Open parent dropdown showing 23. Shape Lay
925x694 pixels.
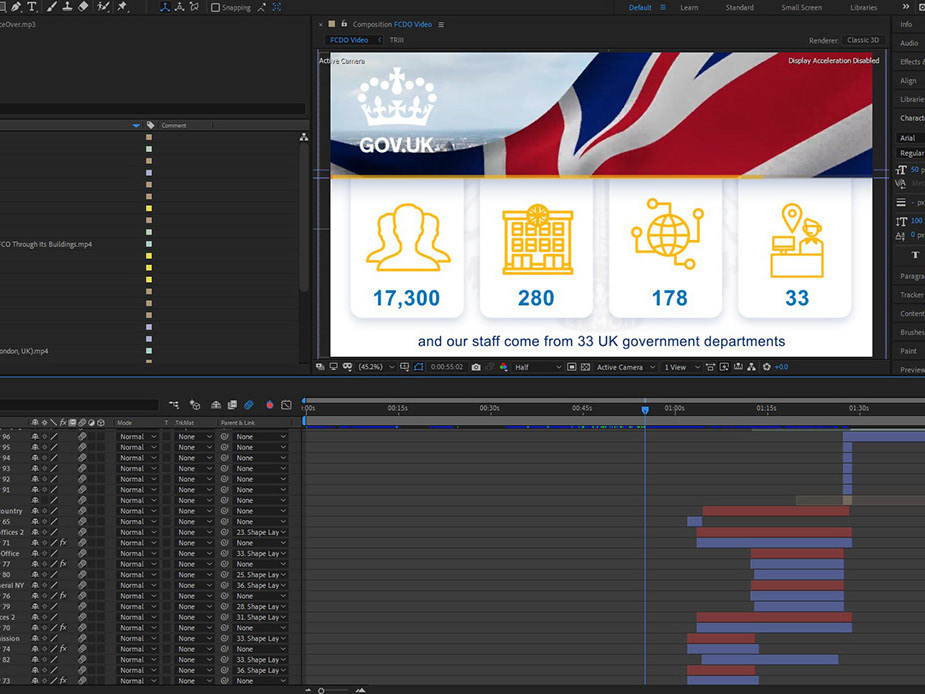261,532
